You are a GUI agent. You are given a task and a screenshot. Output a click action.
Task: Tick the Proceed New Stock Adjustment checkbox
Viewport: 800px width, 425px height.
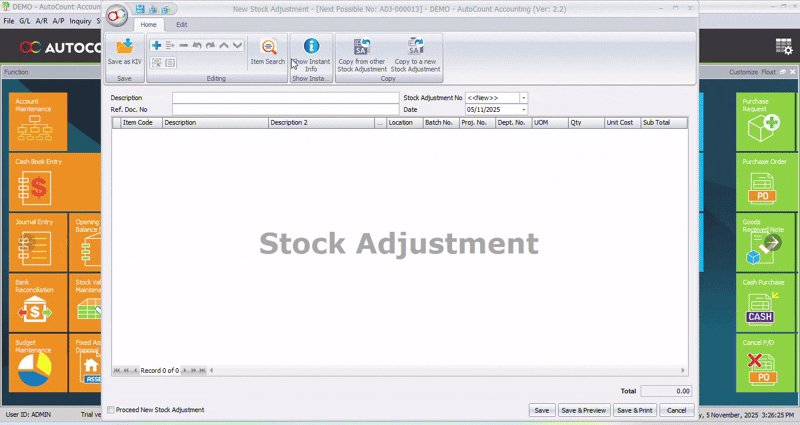point(111,410)
